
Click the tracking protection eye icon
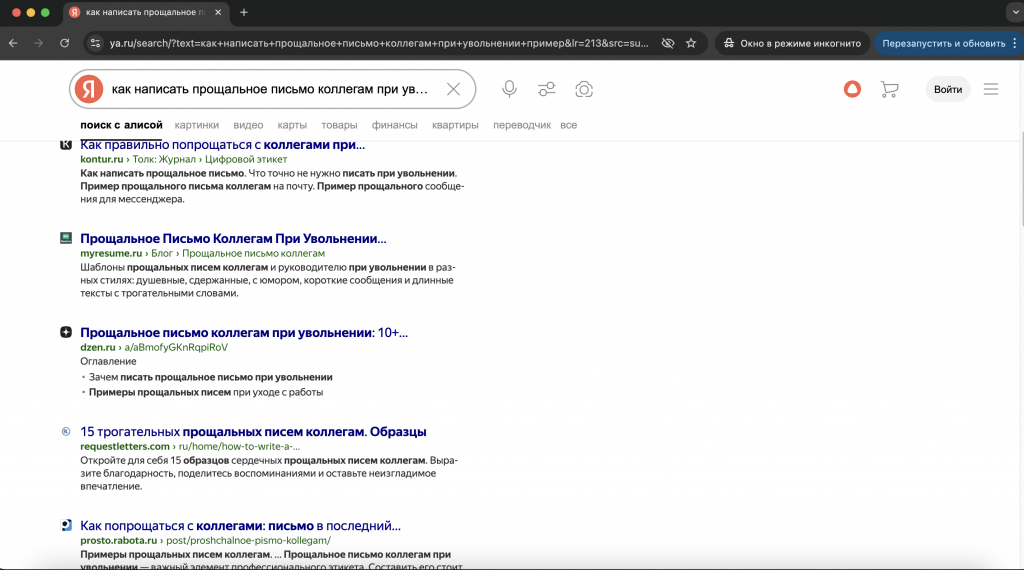667,43
